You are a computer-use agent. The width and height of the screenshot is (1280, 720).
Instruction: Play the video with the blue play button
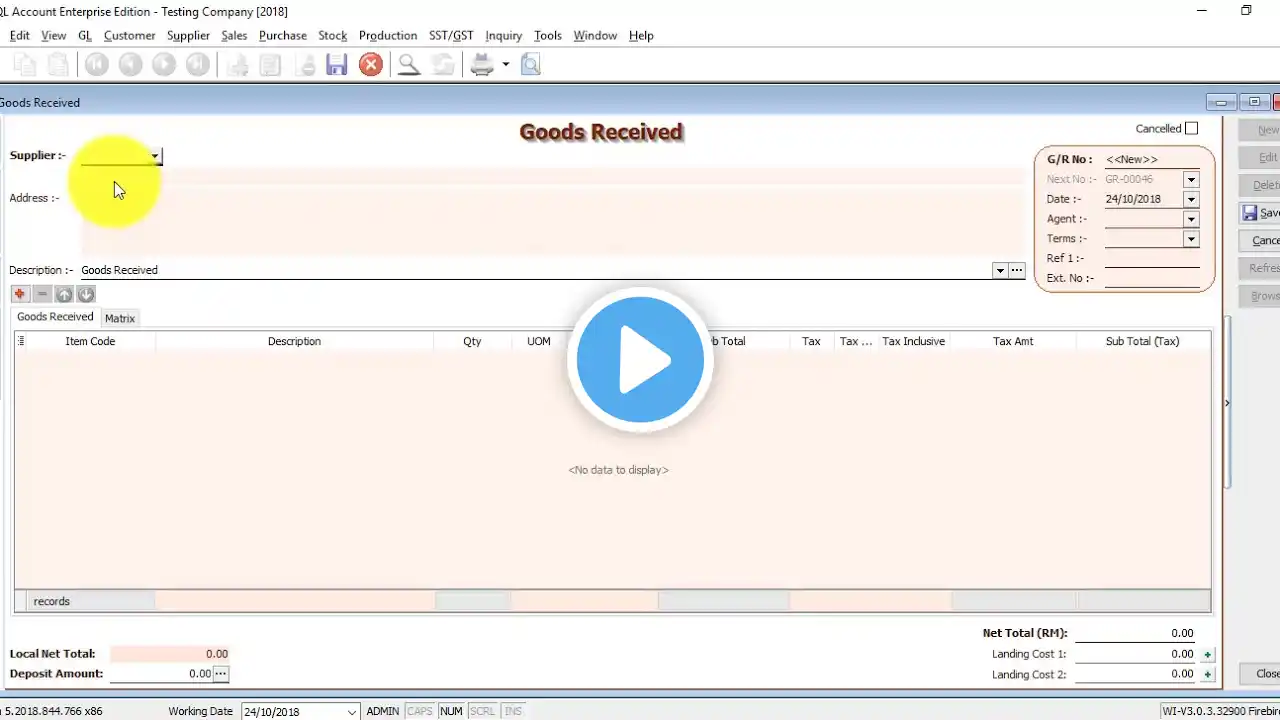click(640, 360)
